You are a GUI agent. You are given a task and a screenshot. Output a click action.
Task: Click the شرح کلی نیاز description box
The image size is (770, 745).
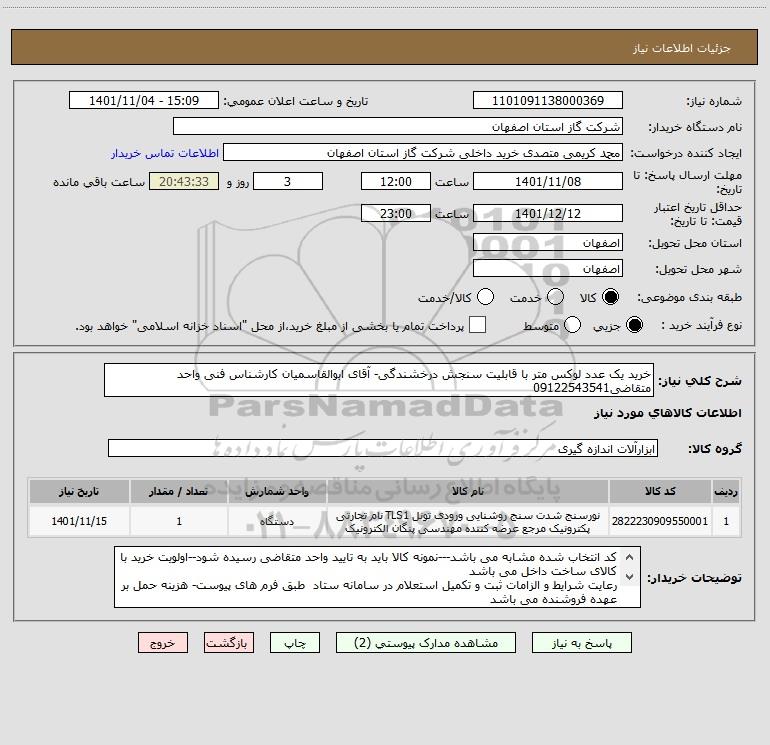tap(379, 381)
